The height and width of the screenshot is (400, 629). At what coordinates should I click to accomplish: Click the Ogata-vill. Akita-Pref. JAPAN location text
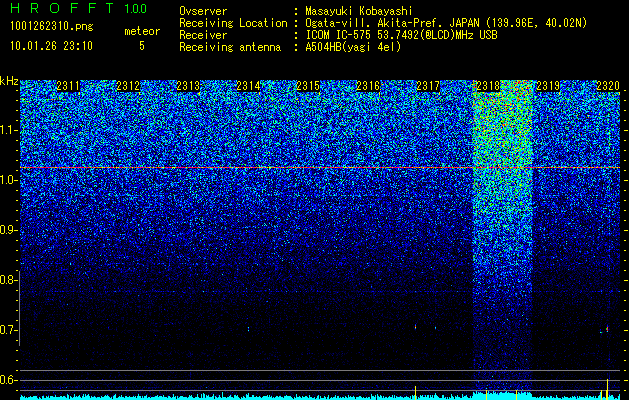pos(446,23)
